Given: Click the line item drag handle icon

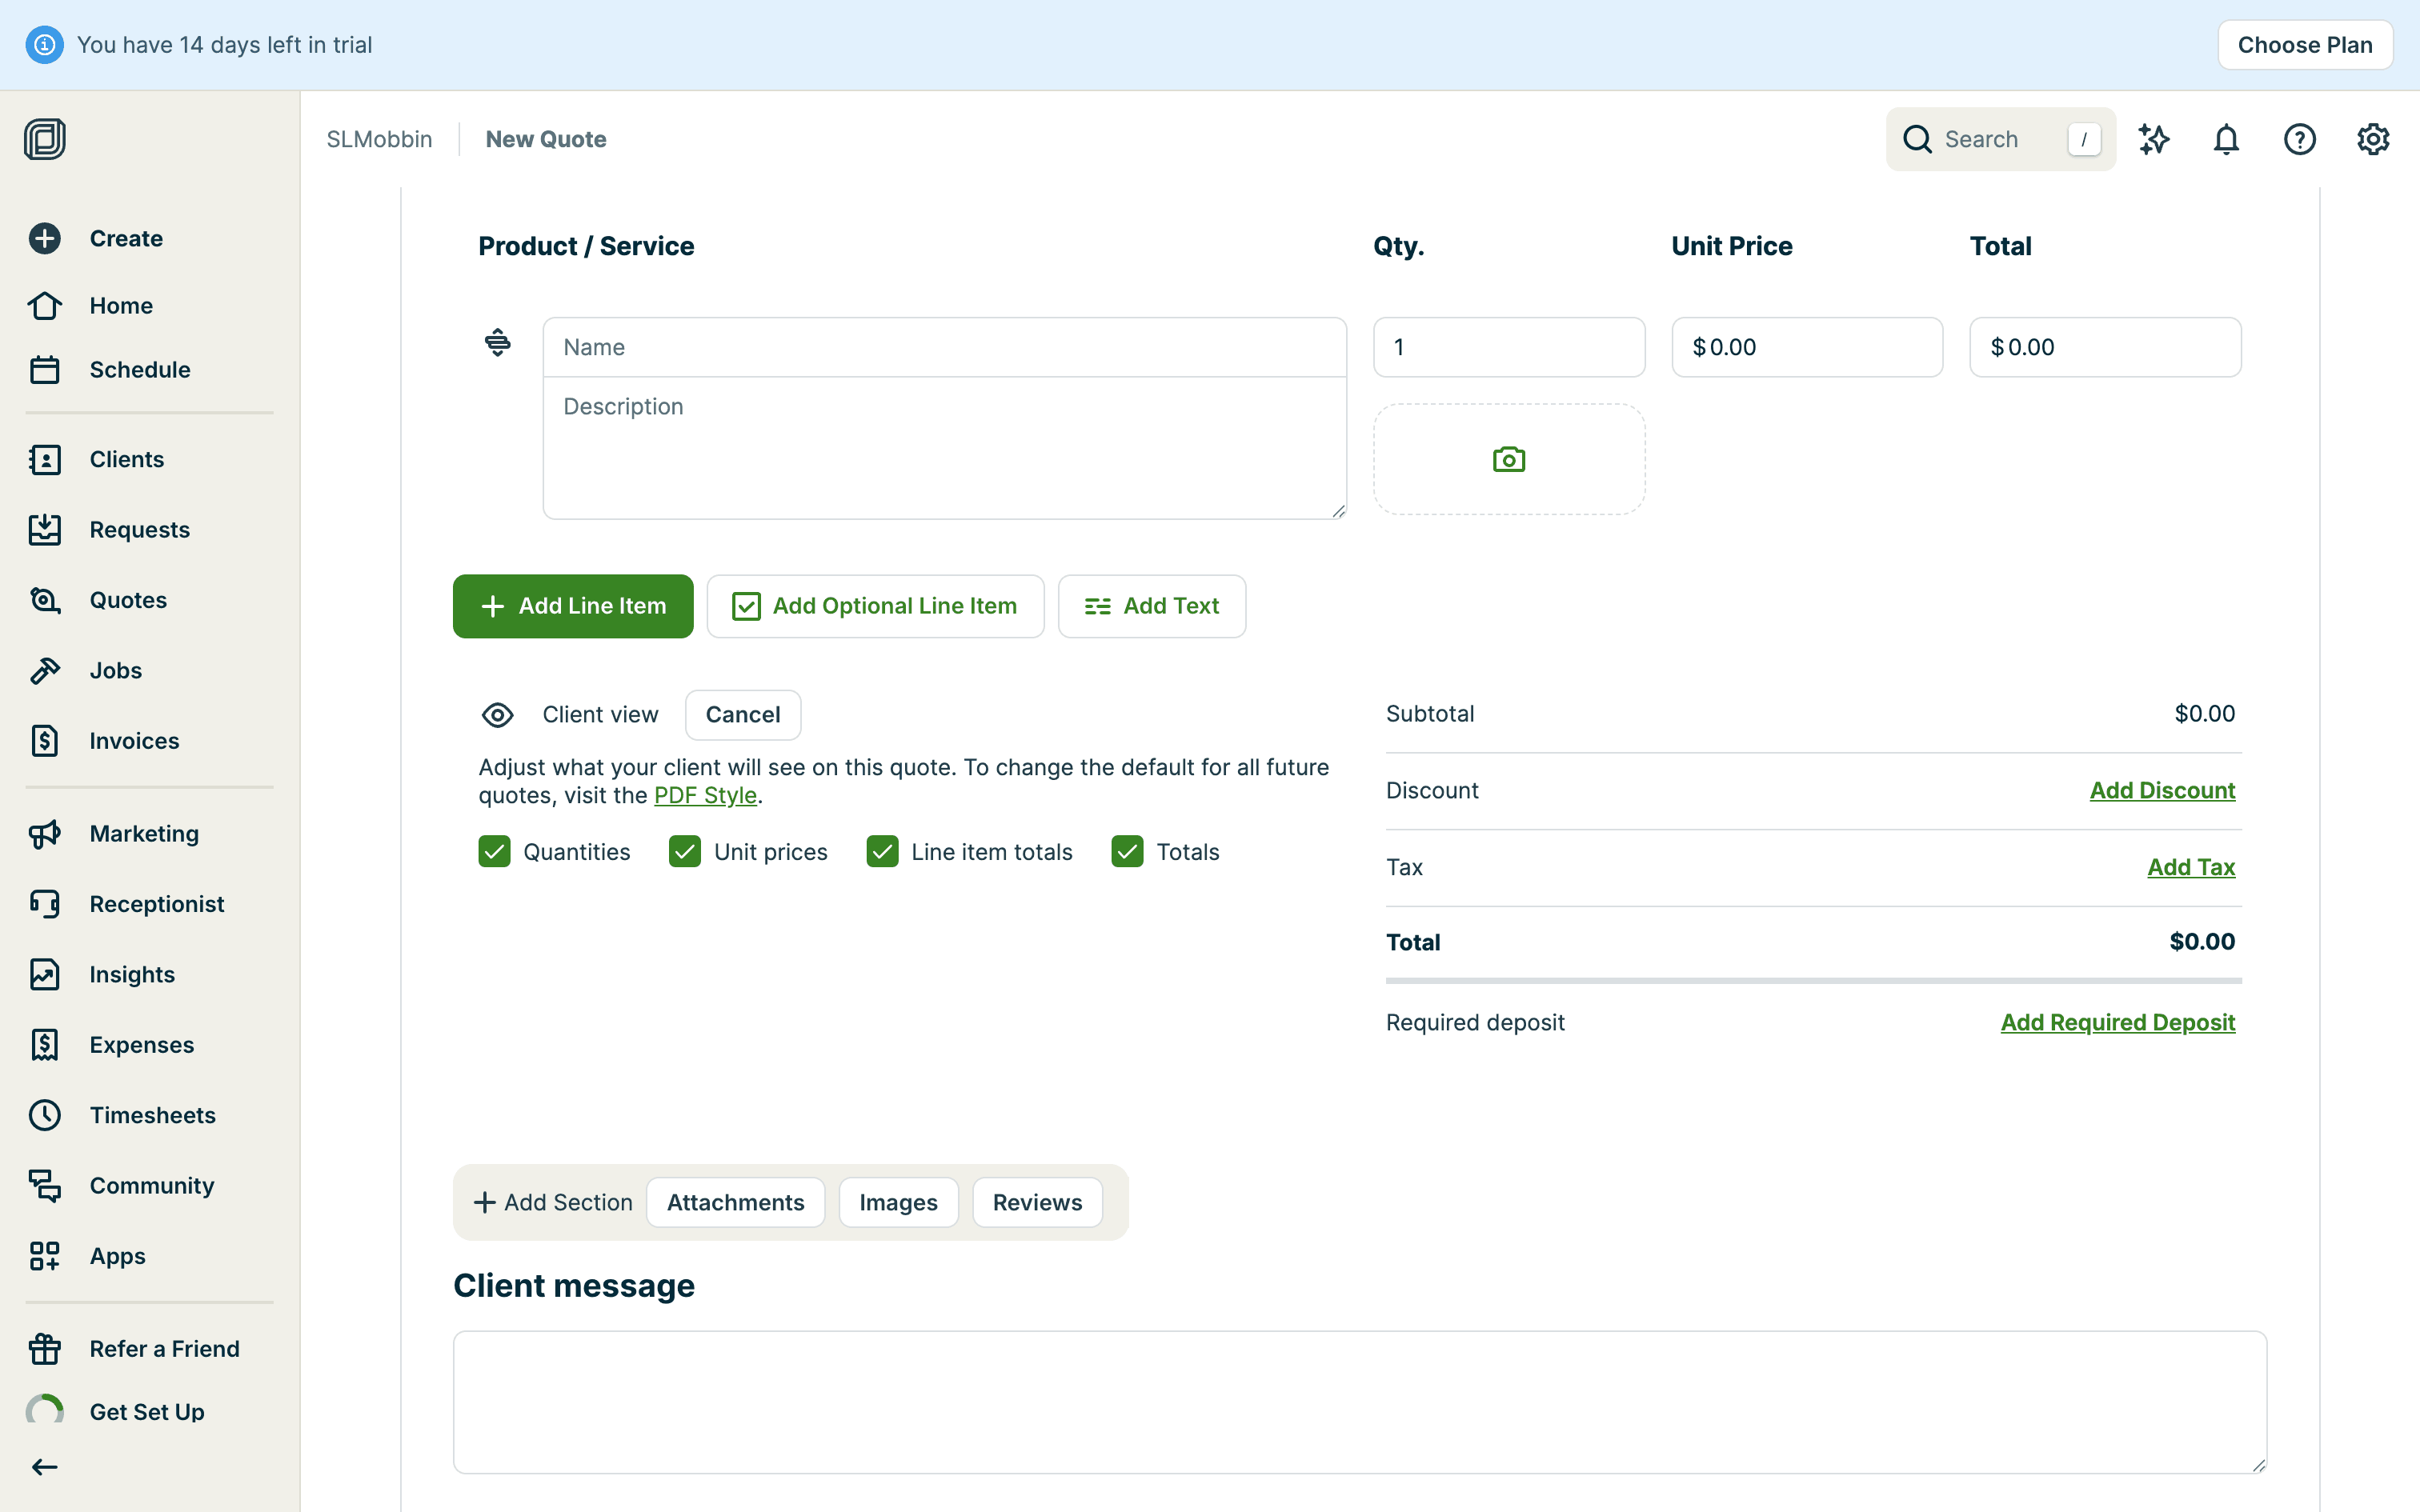Looking at the screenshot, I should pos(497,343).
